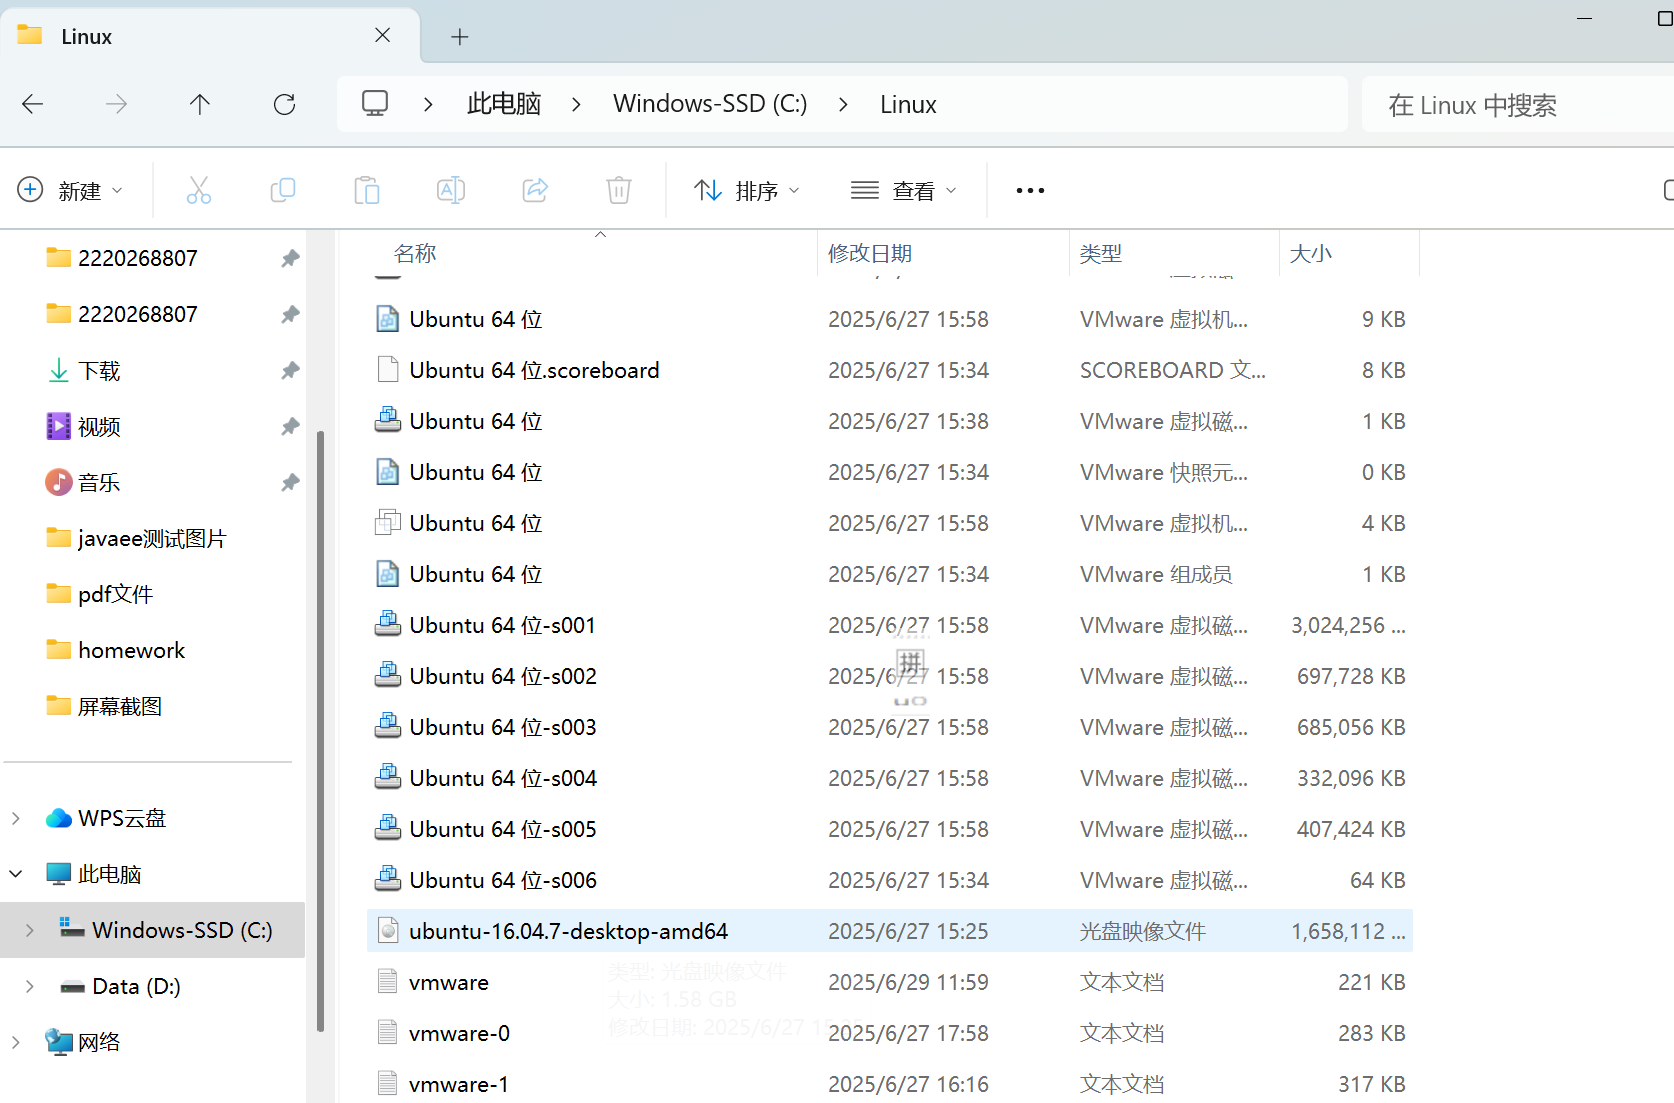1674x1103 pixels.
Task: Select the Cut icon in the toolbar
Action: tap(198, 190)
